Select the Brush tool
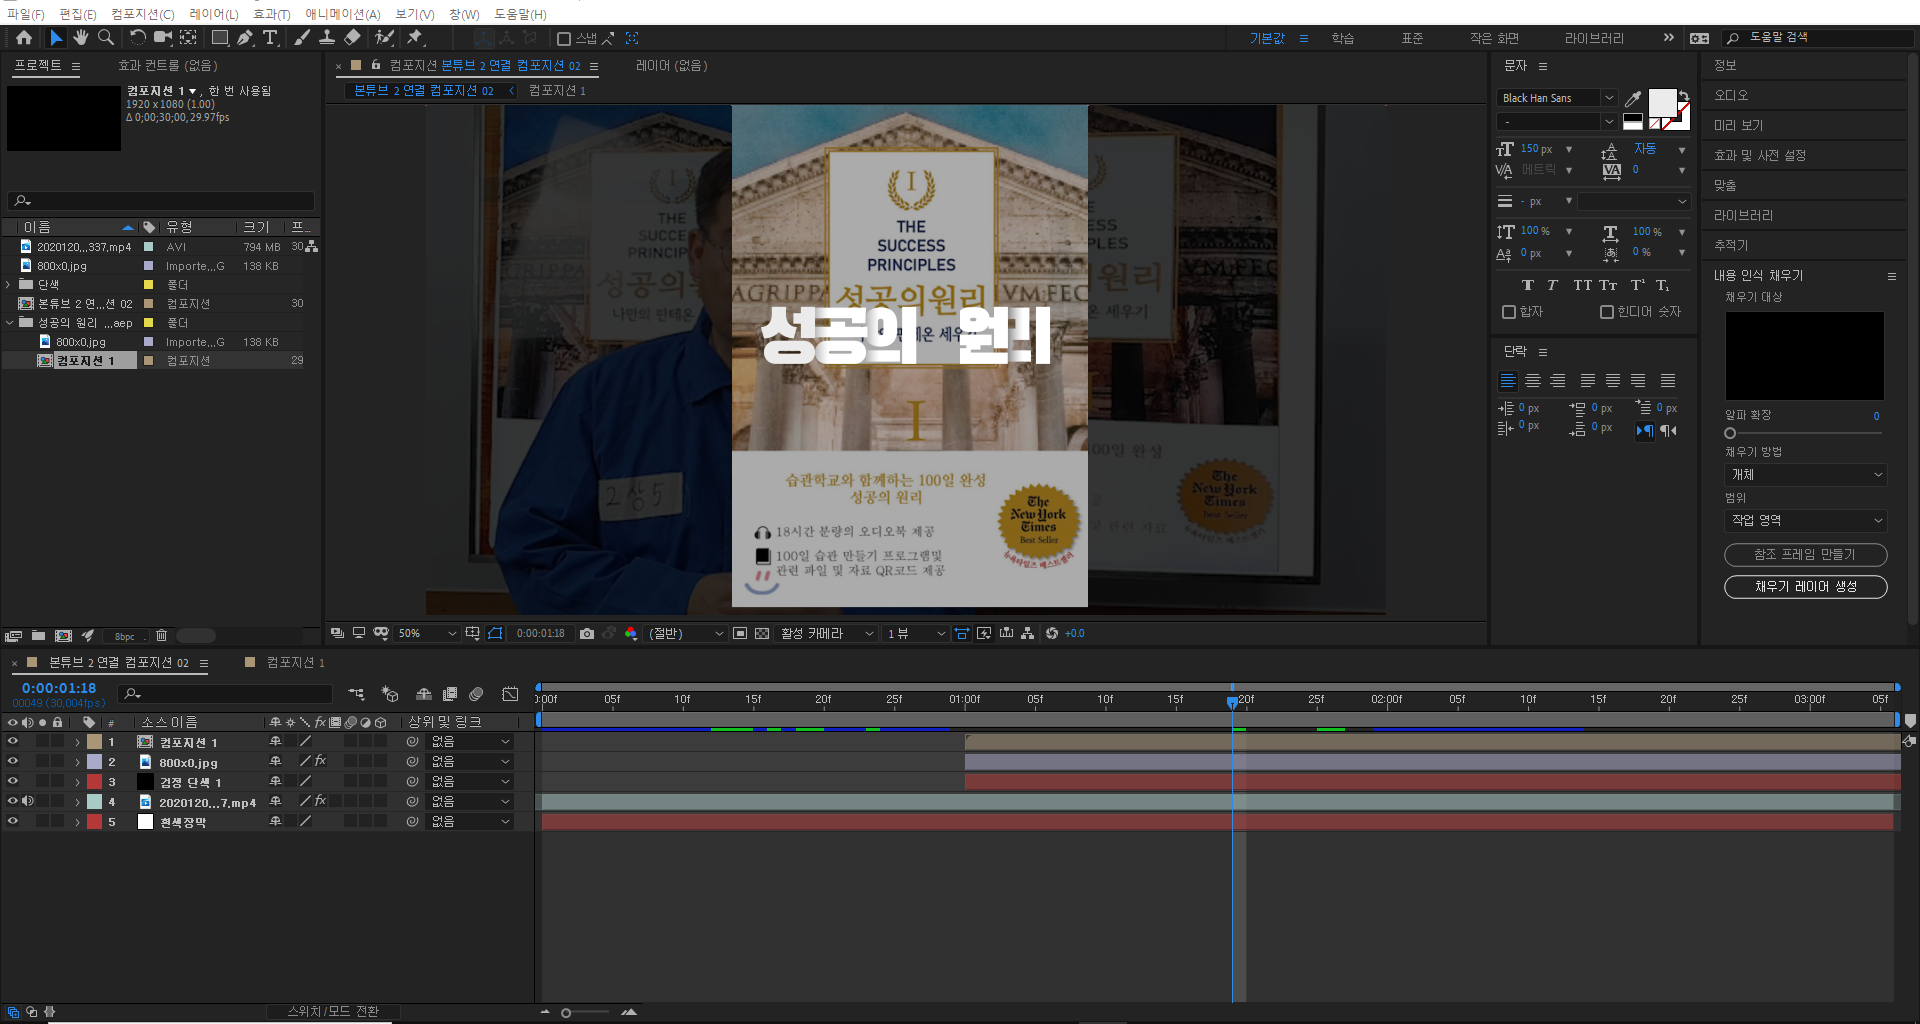 (301, 38)
